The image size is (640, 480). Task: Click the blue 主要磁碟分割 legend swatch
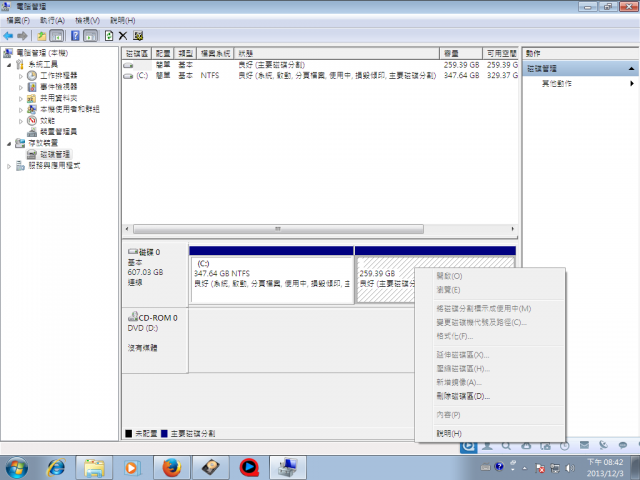pos(164,433)
